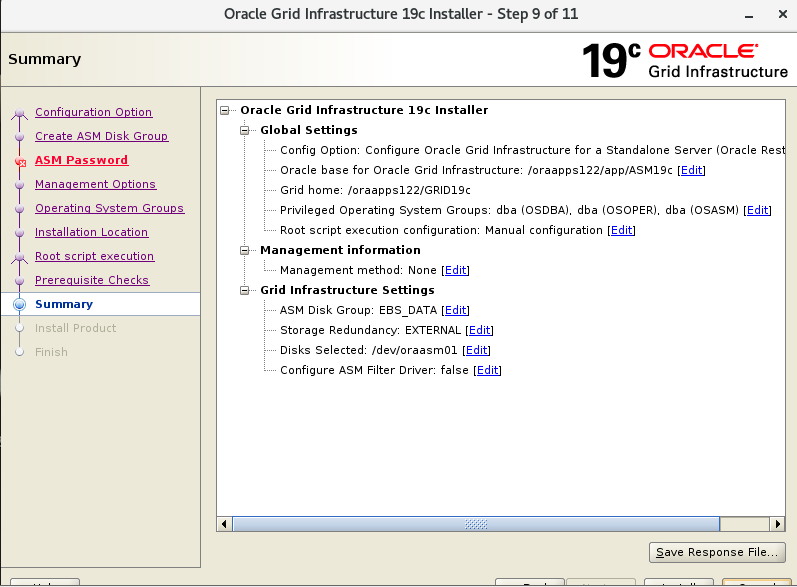Edit Privileged Operating System Groups
This screenshot has width=797, height=587.
pyautogui.click(x=757, y=210)
